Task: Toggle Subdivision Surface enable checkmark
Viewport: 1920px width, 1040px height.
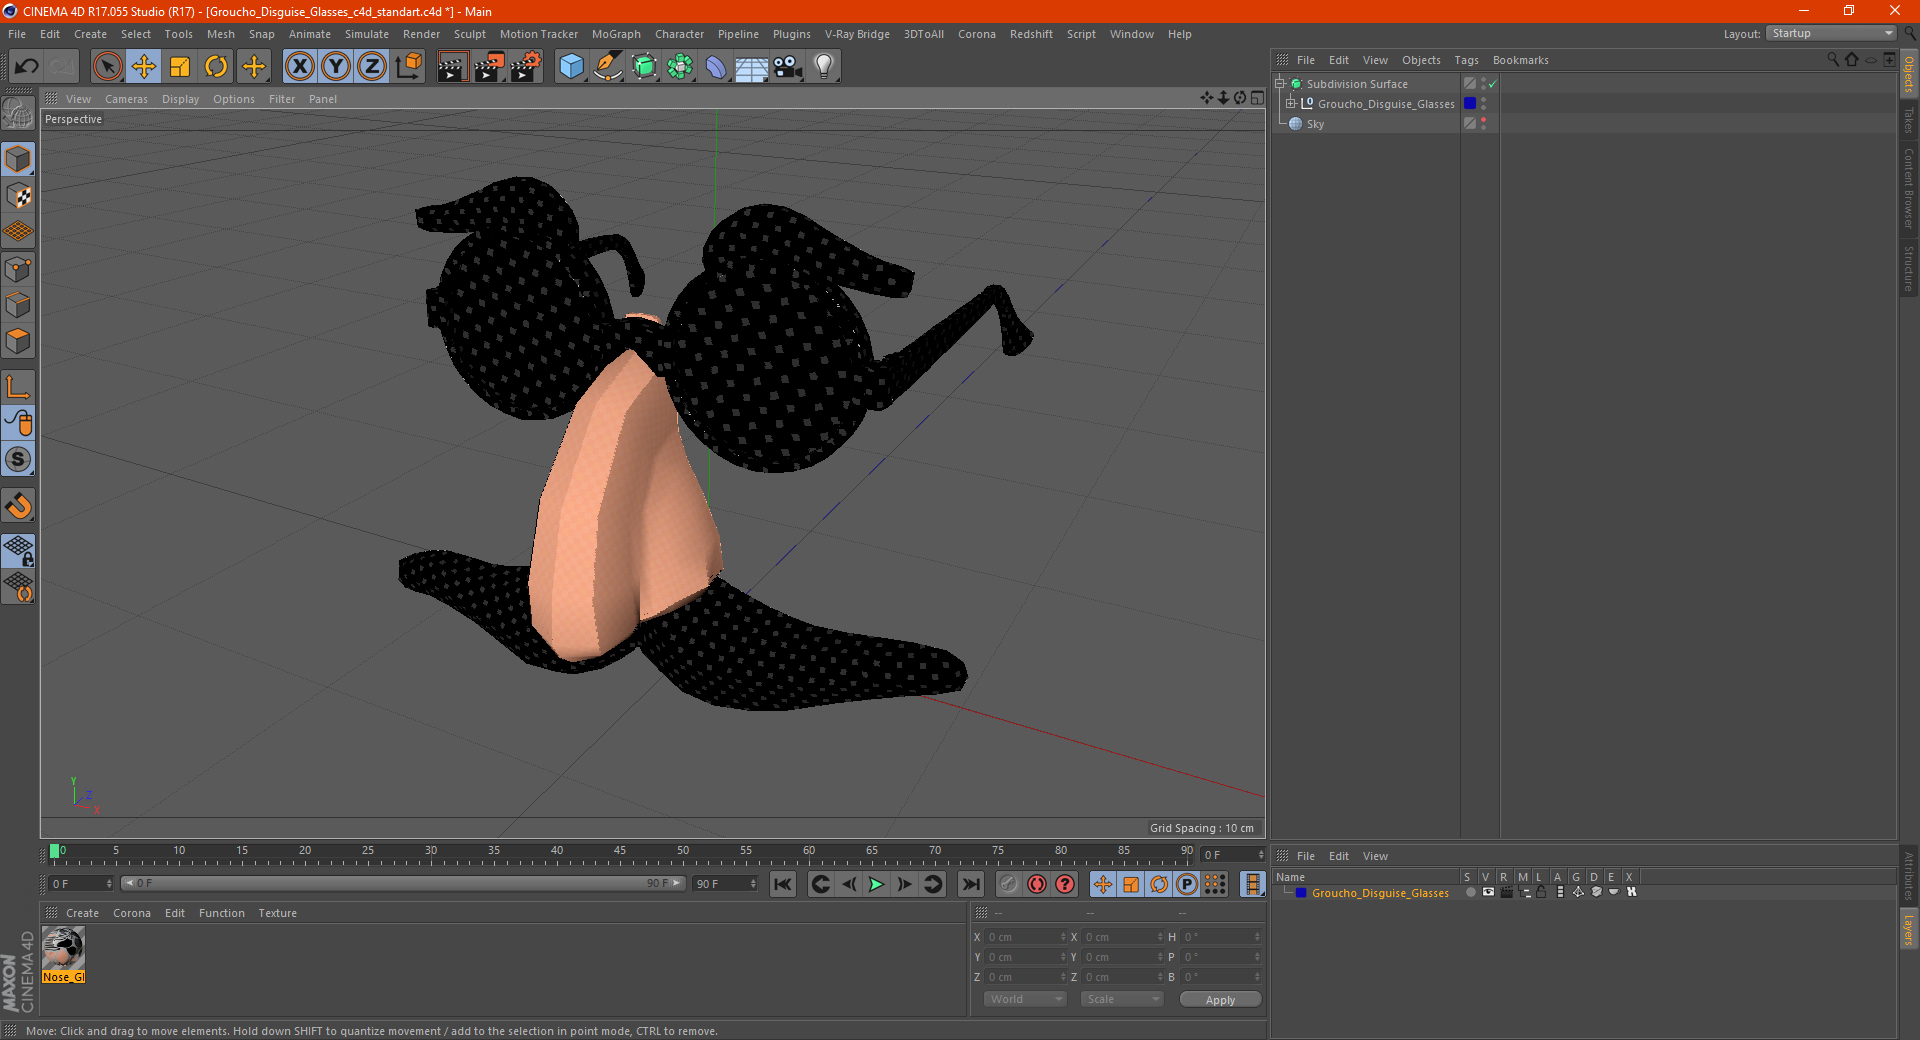Action: (x=1492, y=84)
